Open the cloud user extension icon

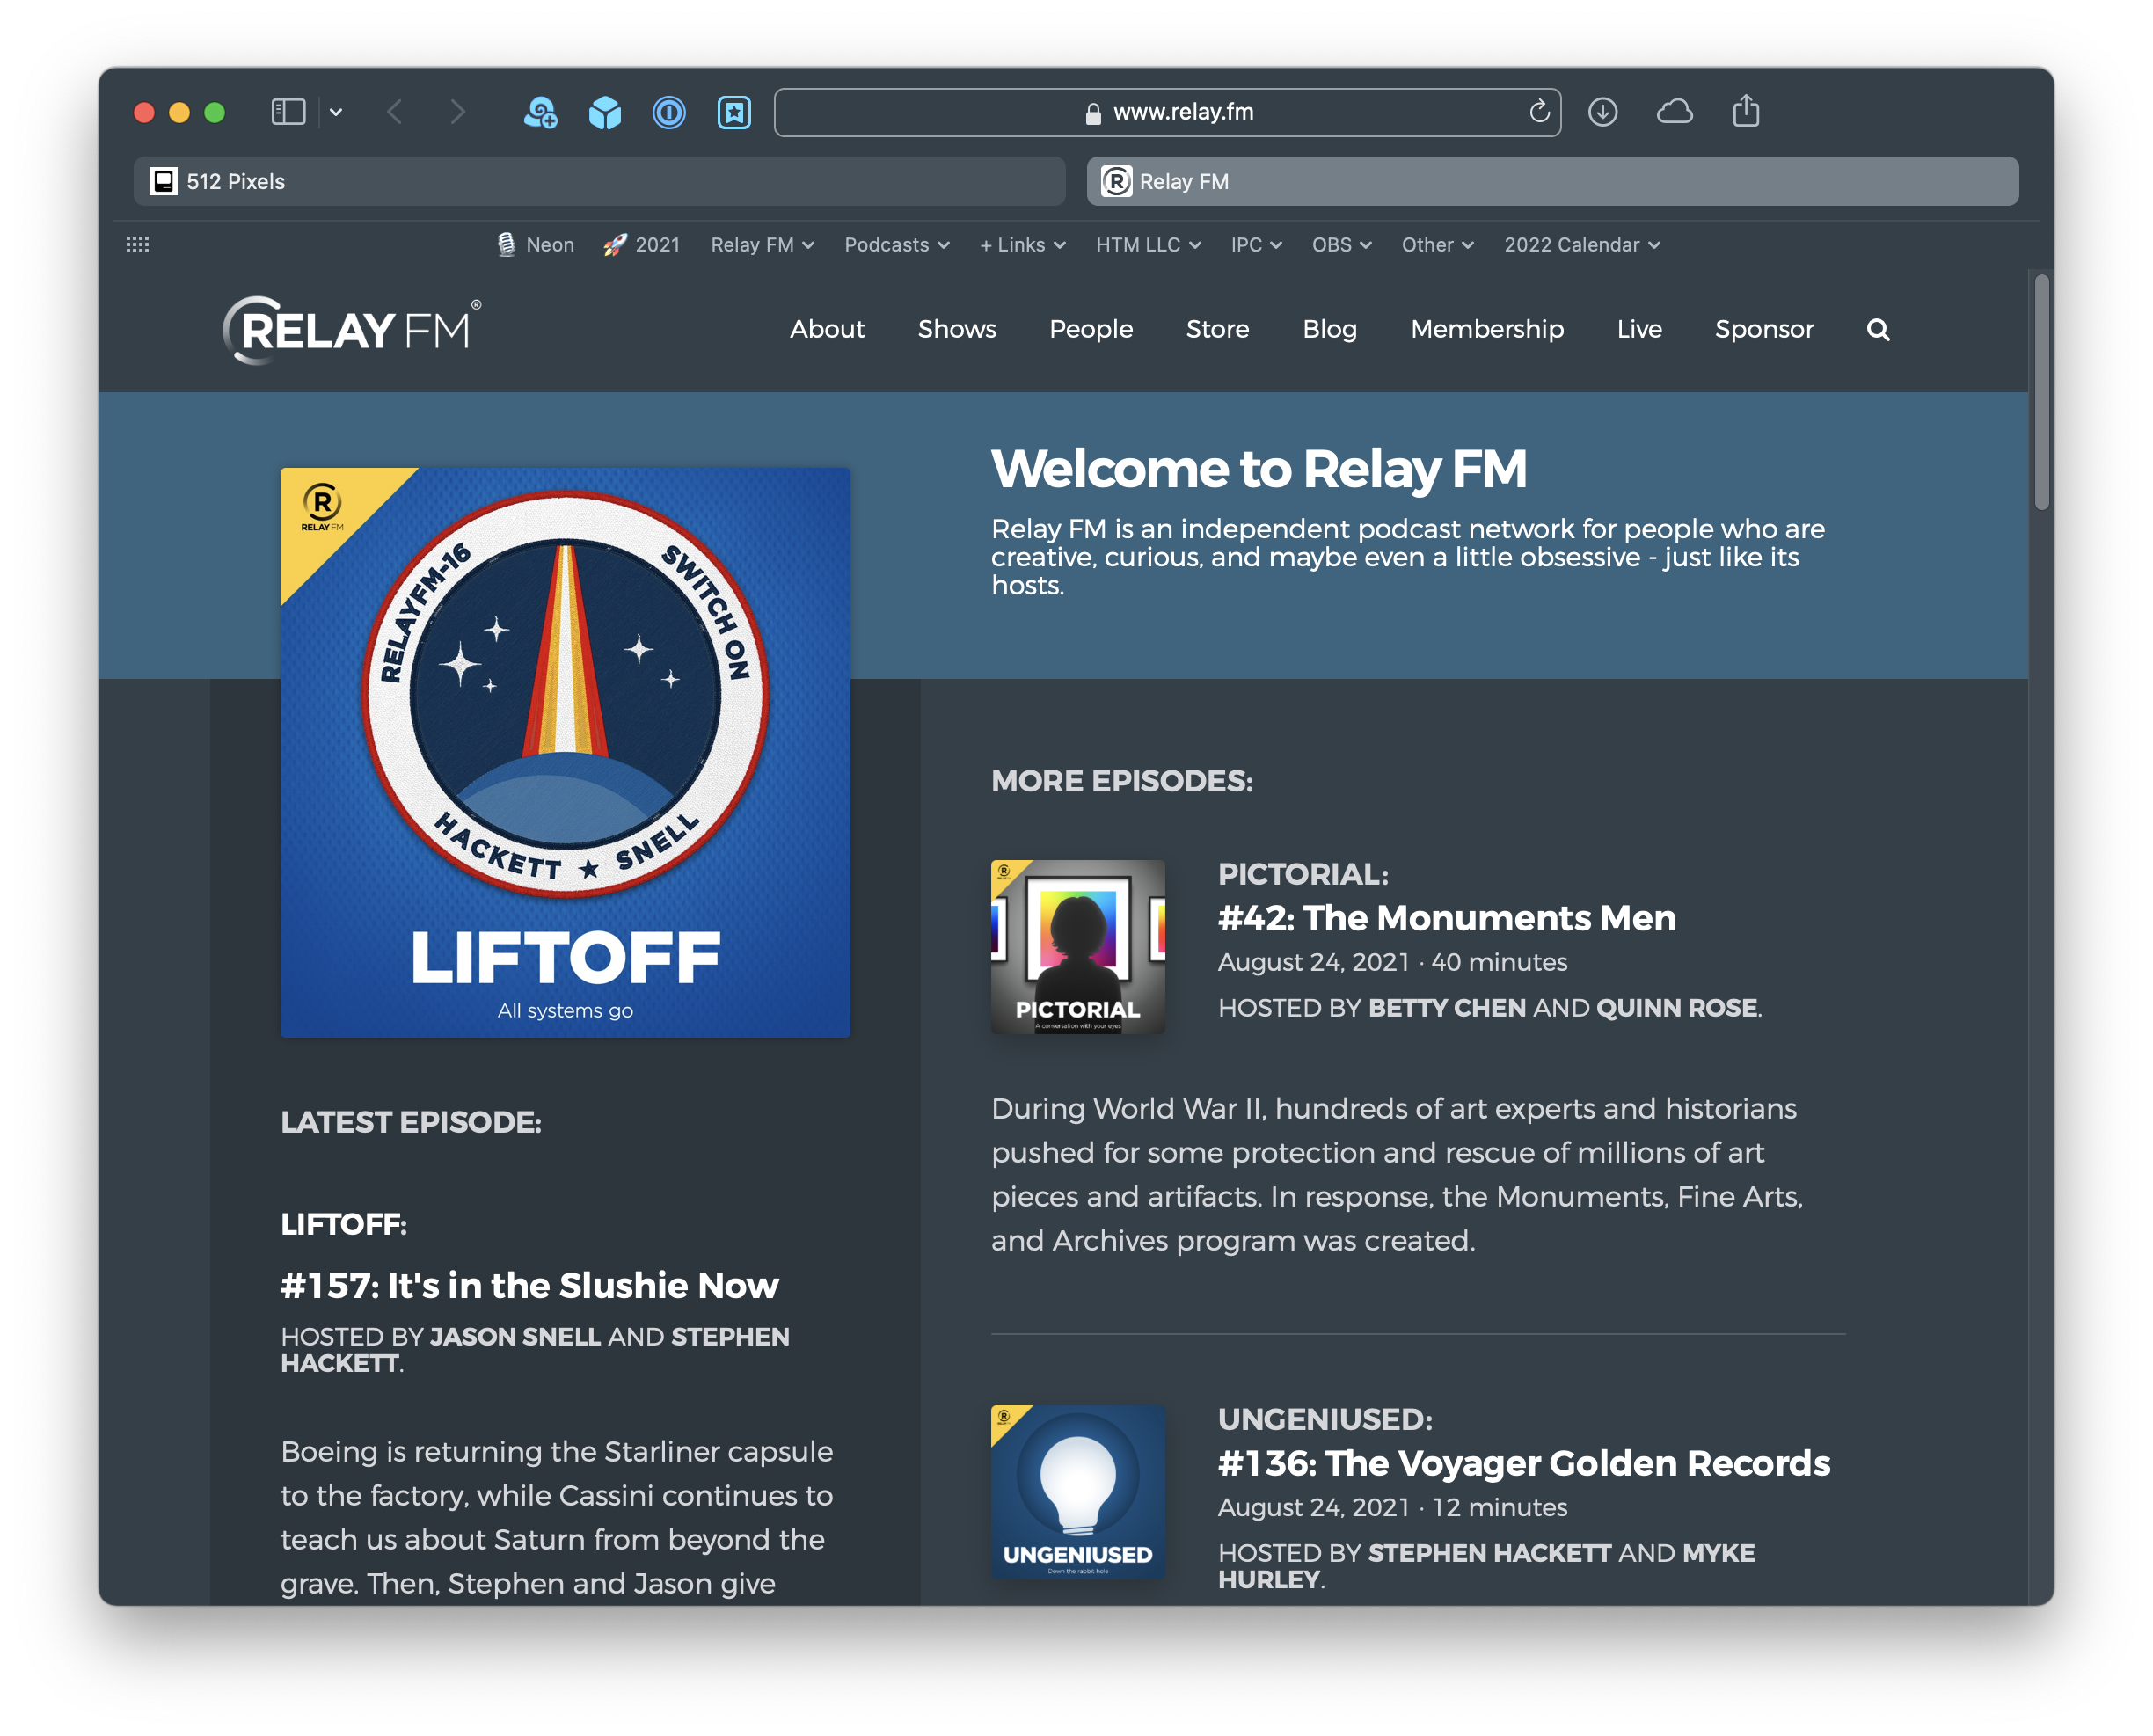540,112
